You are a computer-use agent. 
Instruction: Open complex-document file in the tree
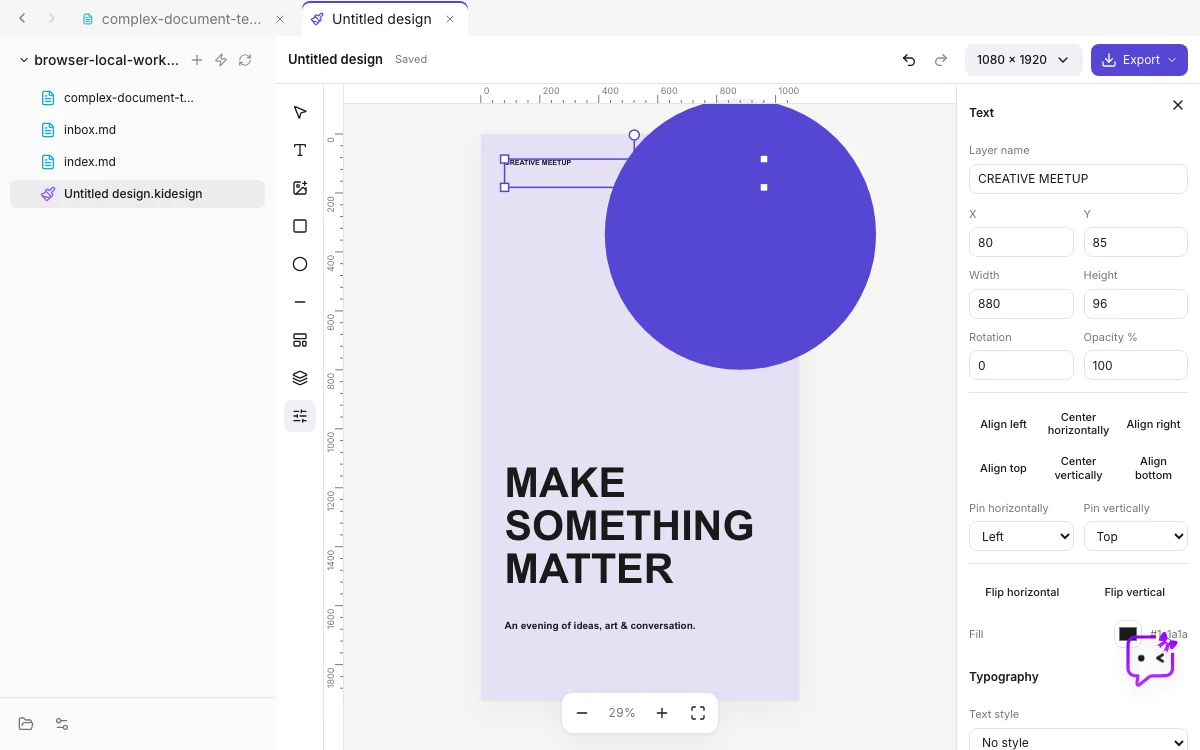pos(137,98)
